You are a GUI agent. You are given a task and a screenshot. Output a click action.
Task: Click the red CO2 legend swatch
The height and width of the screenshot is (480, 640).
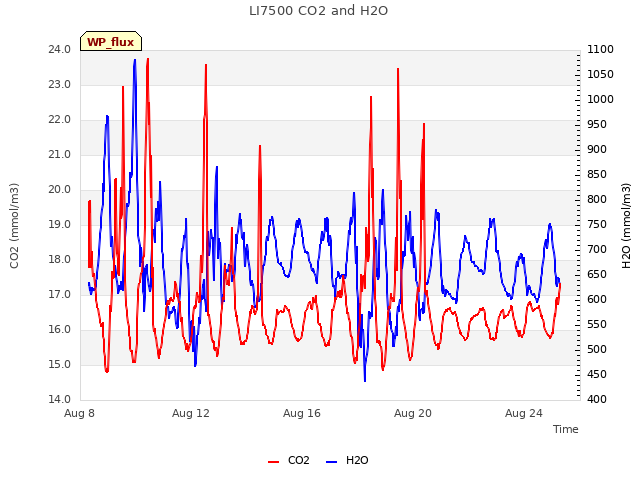click(273, 462)
